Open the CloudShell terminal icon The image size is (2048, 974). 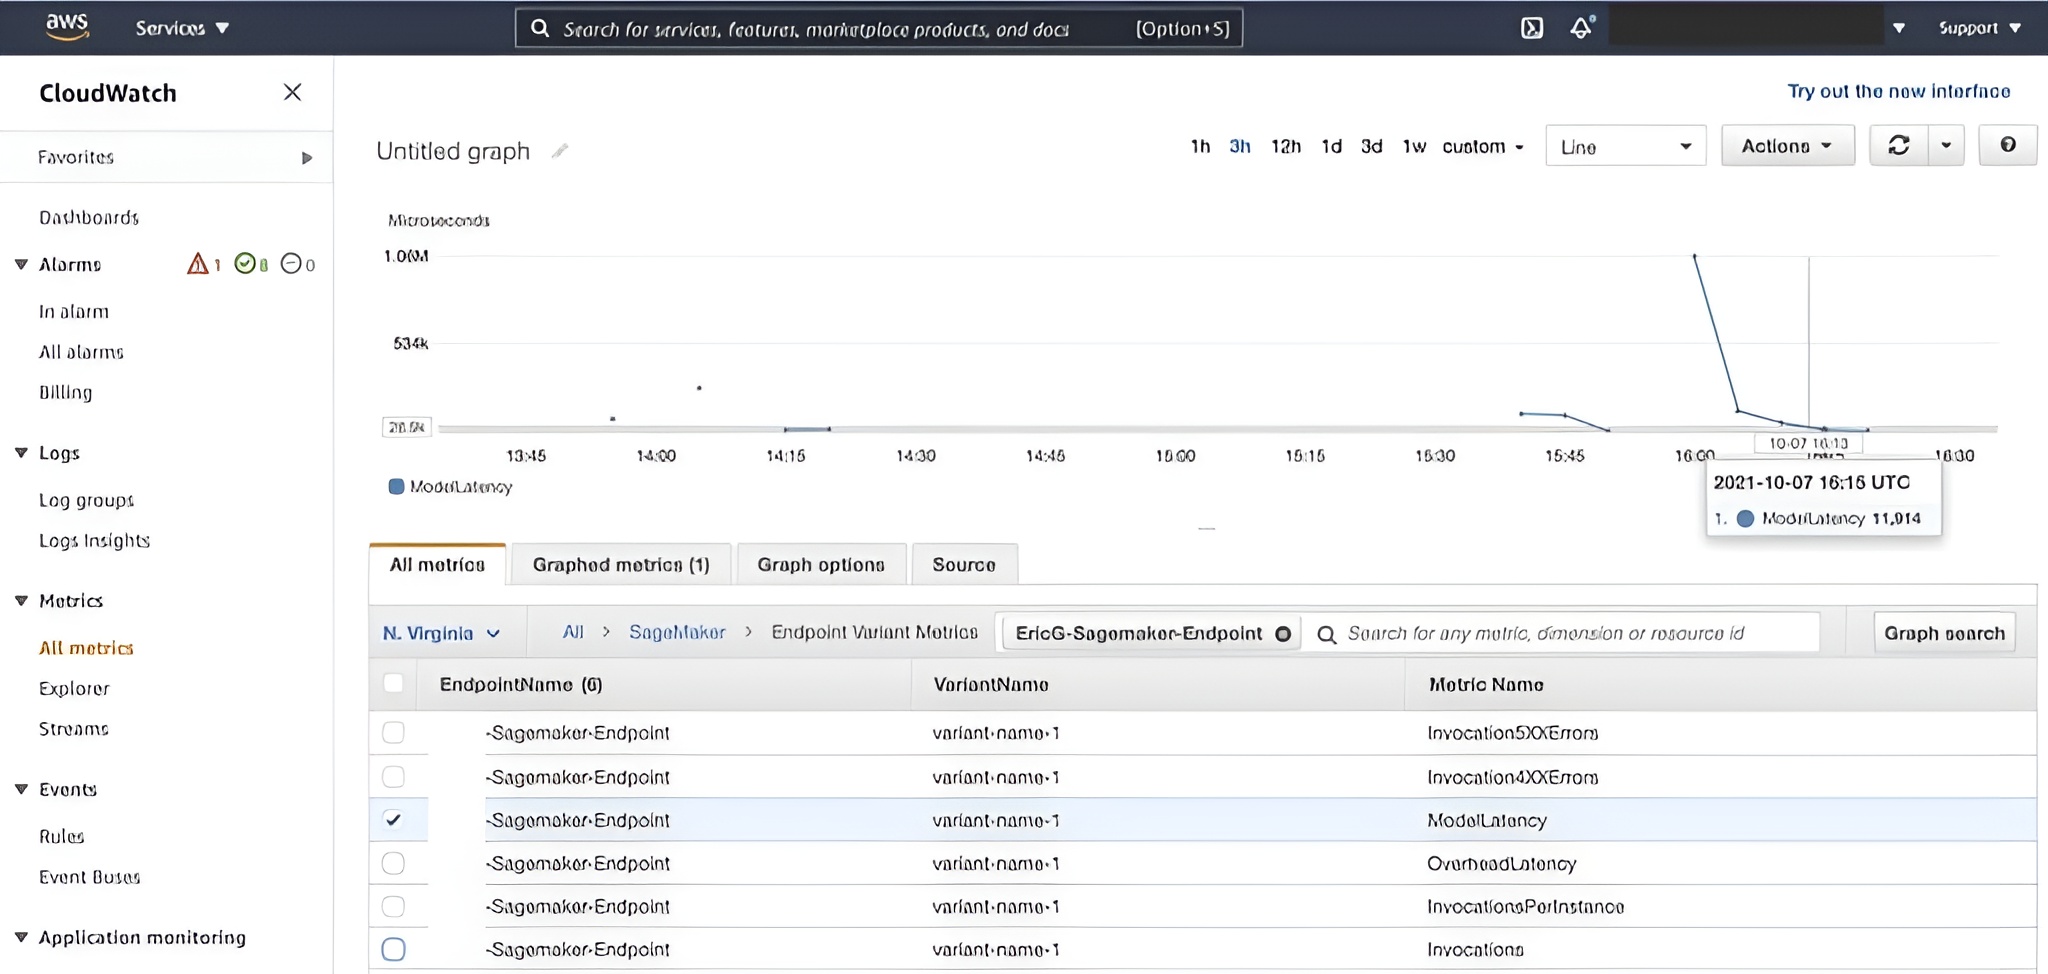[1531, 28]
